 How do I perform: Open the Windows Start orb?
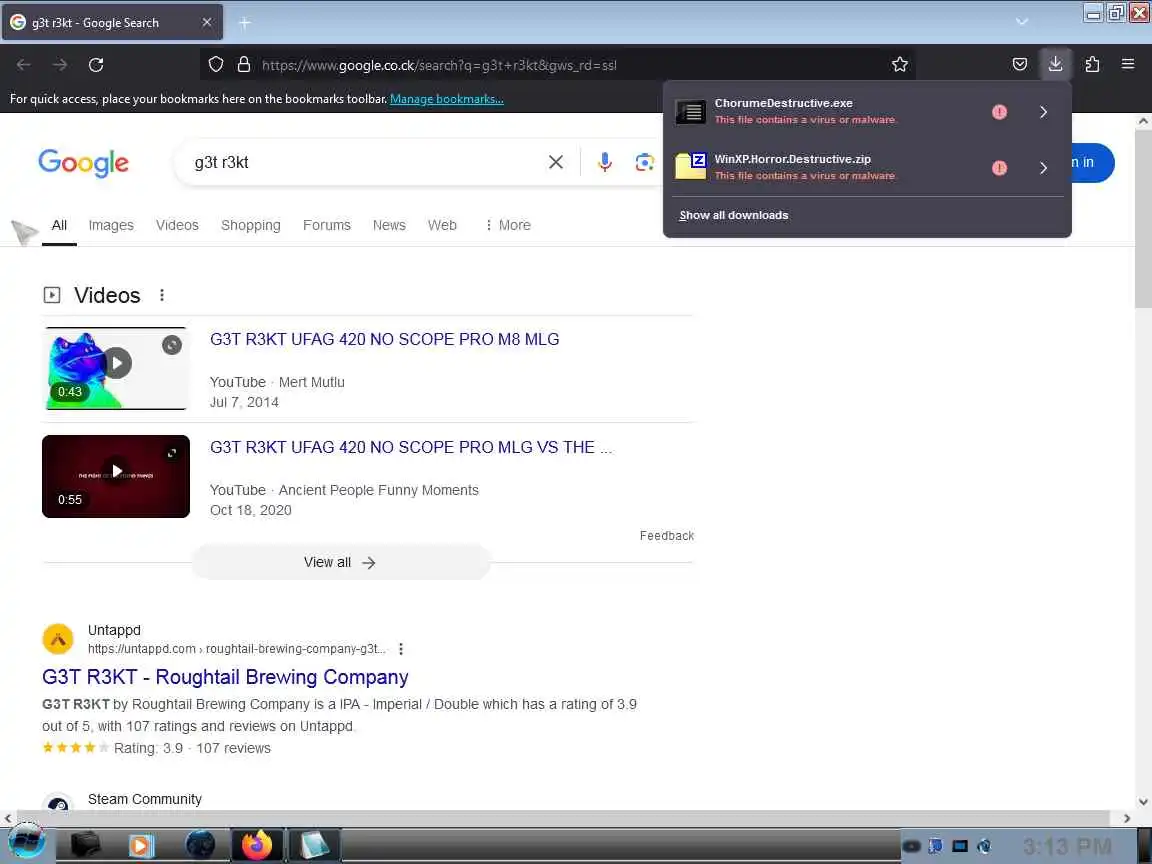point(26,843)
